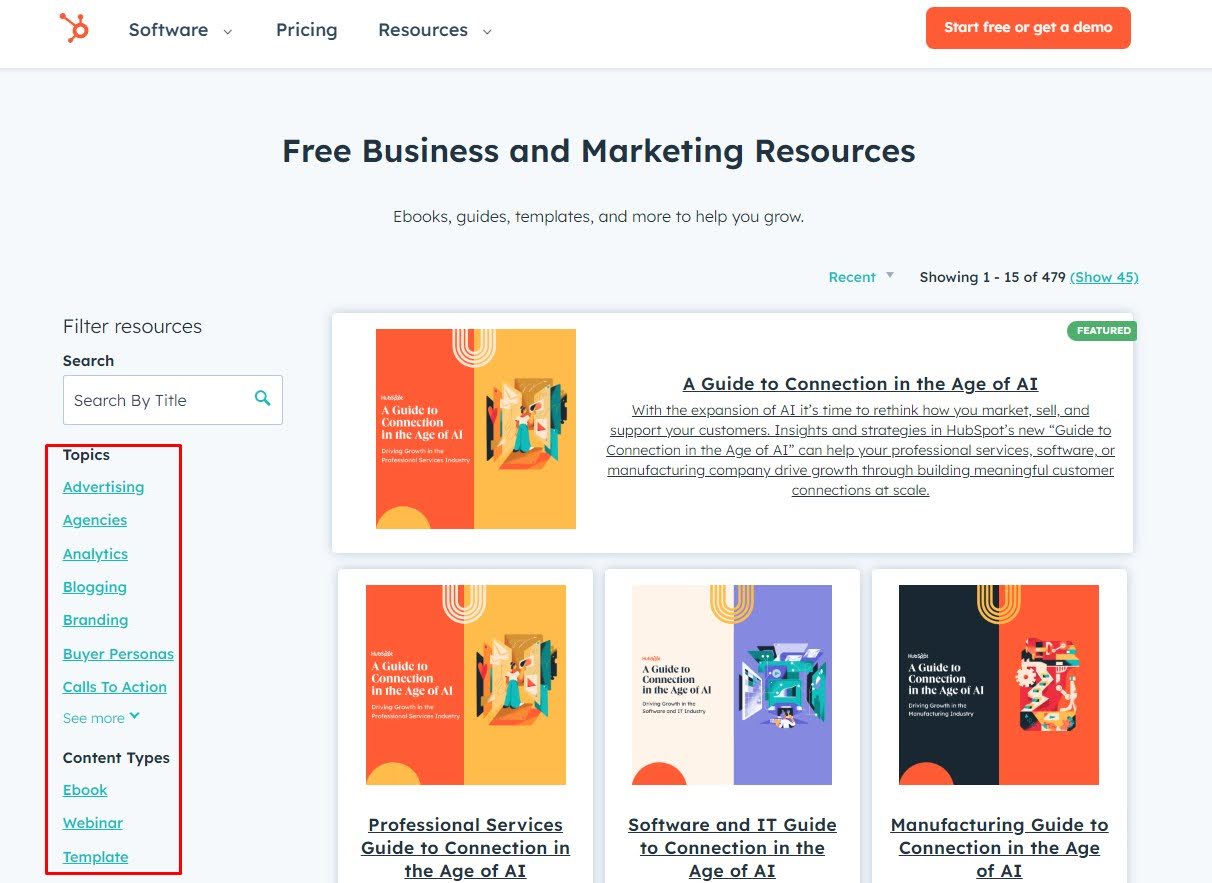Filter by Buyer Personas topic
This screenshot has height=883, width=1212.
[118, 653]
